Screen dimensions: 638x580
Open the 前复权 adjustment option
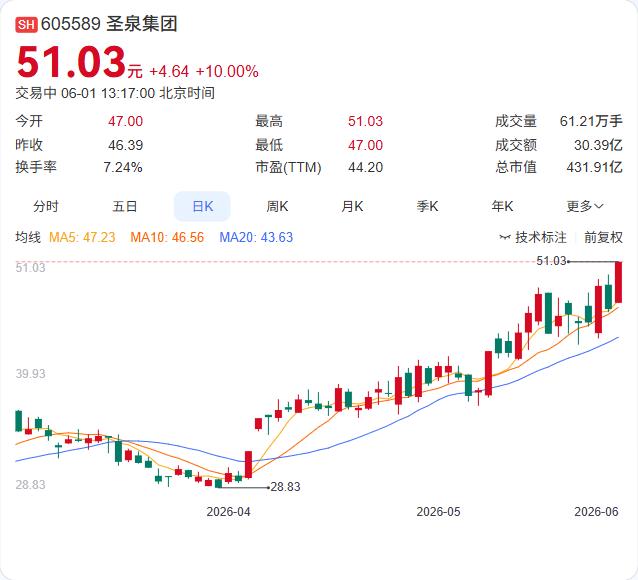pyautogui.click(x=603, y=237)
